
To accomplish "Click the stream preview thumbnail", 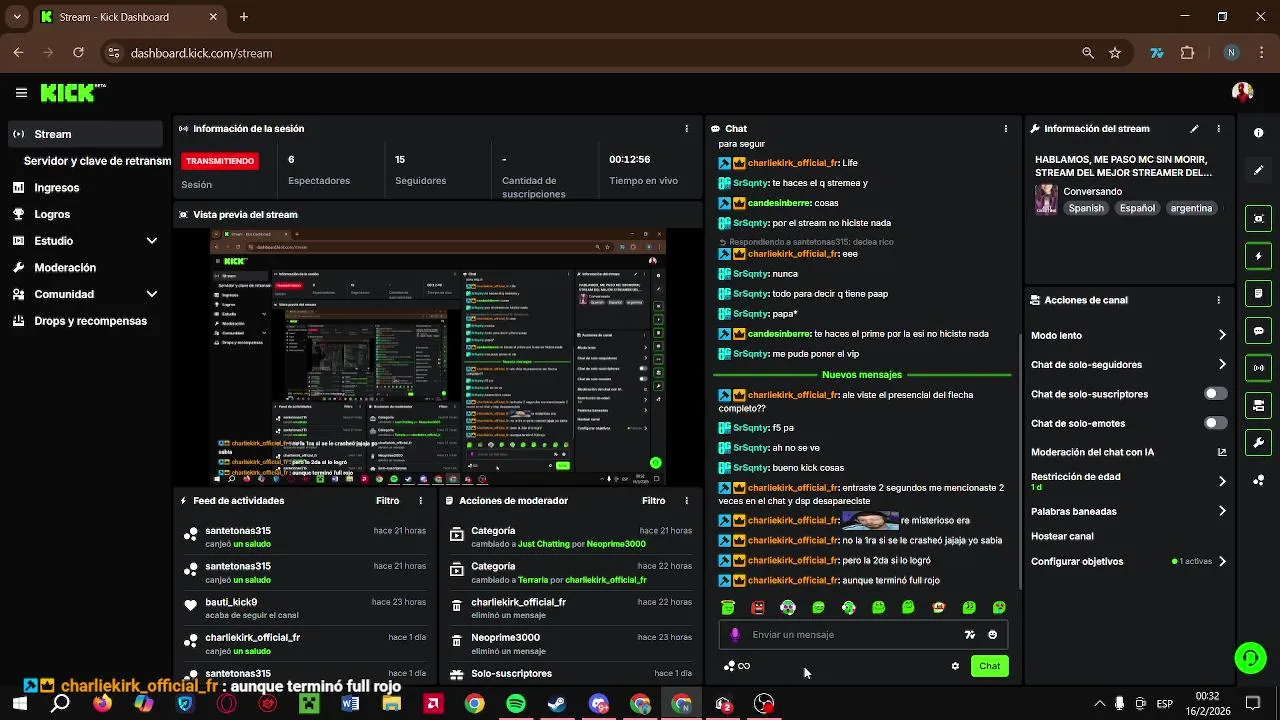I will pos(438,357).
